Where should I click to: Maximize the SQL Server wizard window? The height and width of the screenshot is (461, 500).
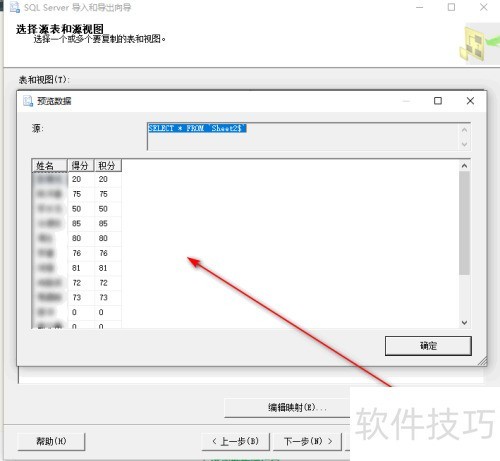pyautogui.click(x=451, y=7)
